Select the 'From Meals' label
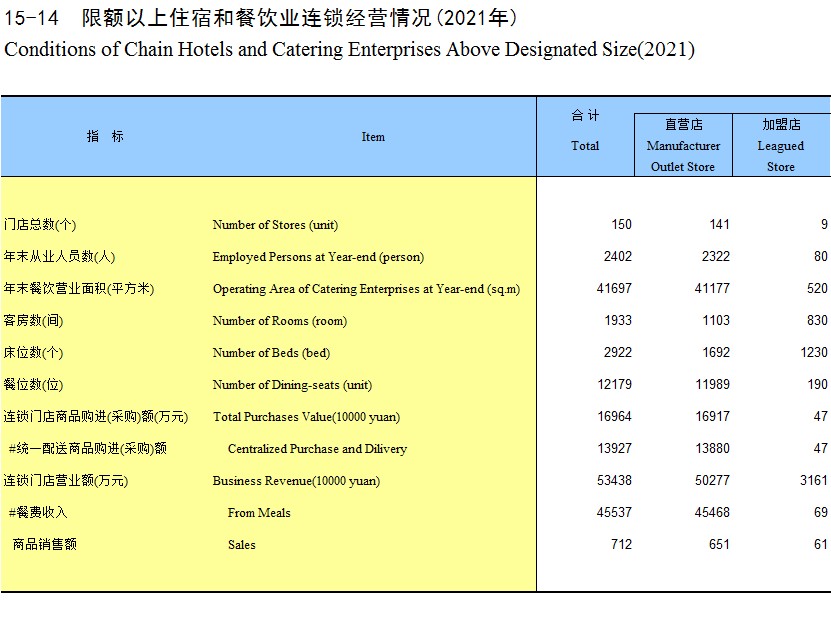 pyautogui.click(x=259, y=513)
